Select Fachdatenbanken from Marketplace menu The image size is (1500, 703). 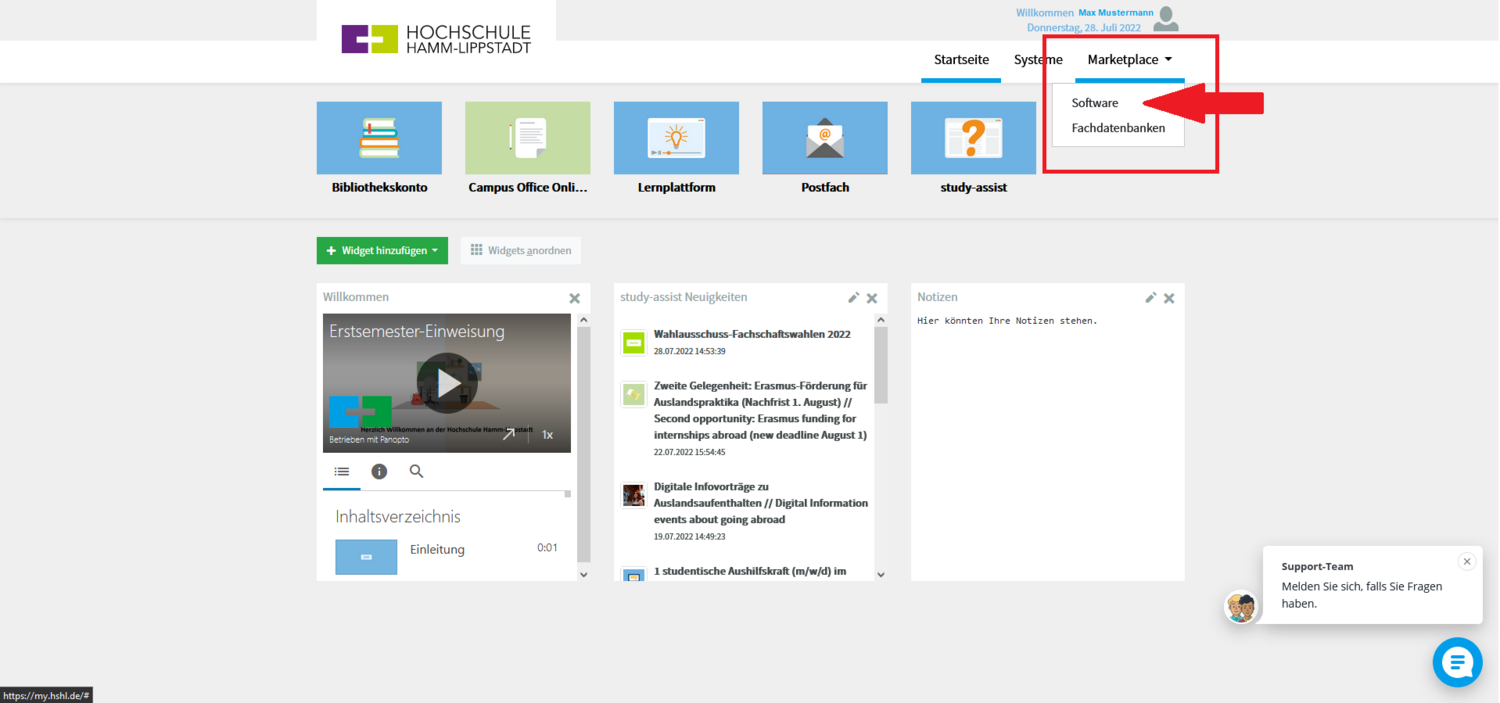click(x=1118, y=128)
